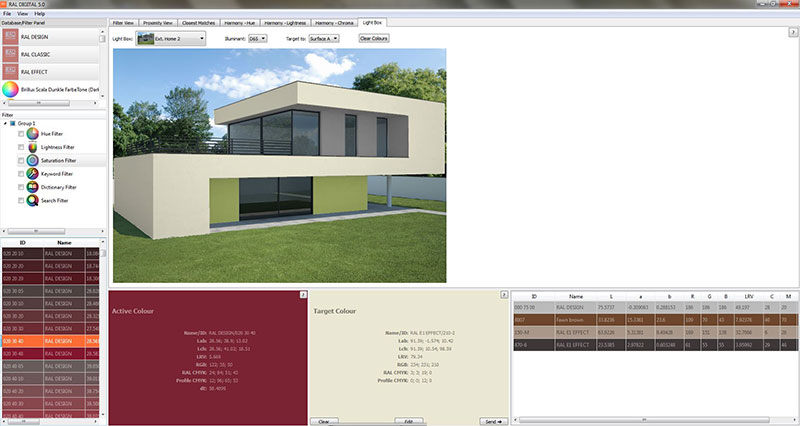Check the Search Filter checkbox
The height and width of the screenshot is (426, 800).
coord(21,201)
